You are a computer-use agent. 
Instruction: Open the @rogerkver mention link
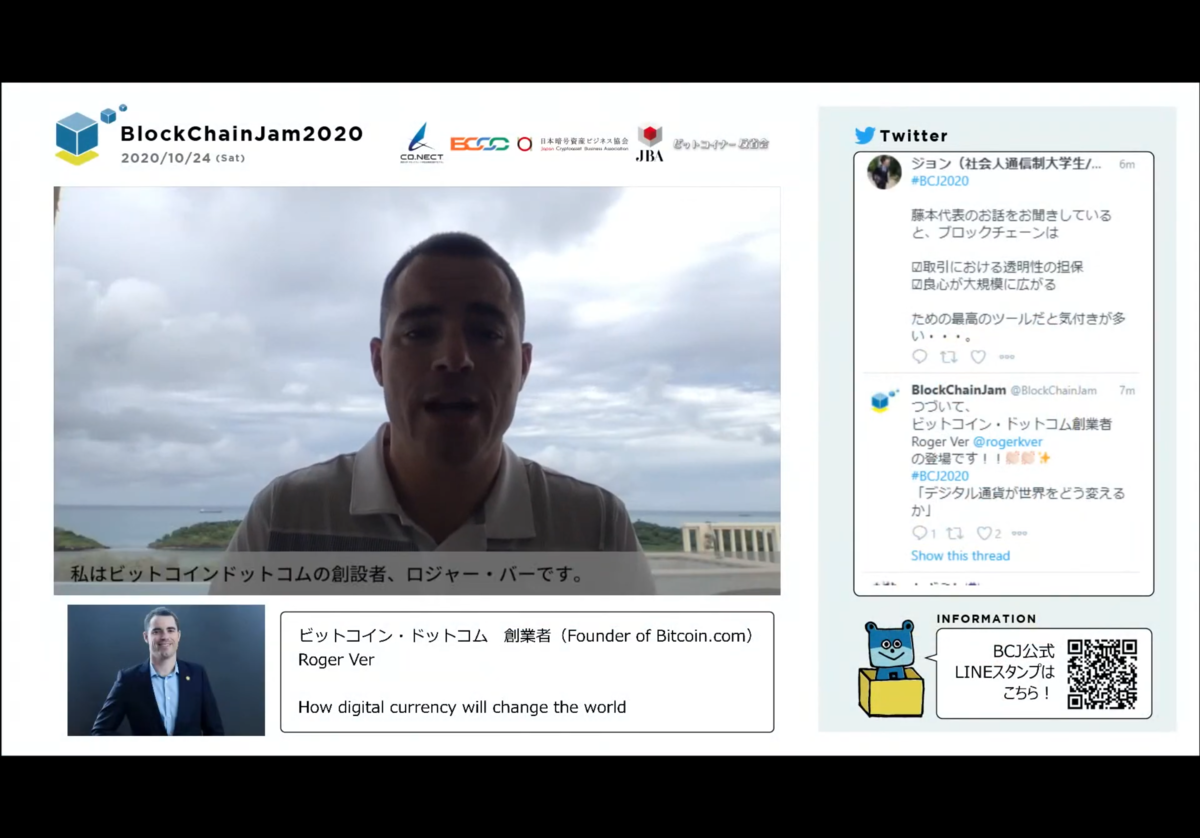(1007, 441)
